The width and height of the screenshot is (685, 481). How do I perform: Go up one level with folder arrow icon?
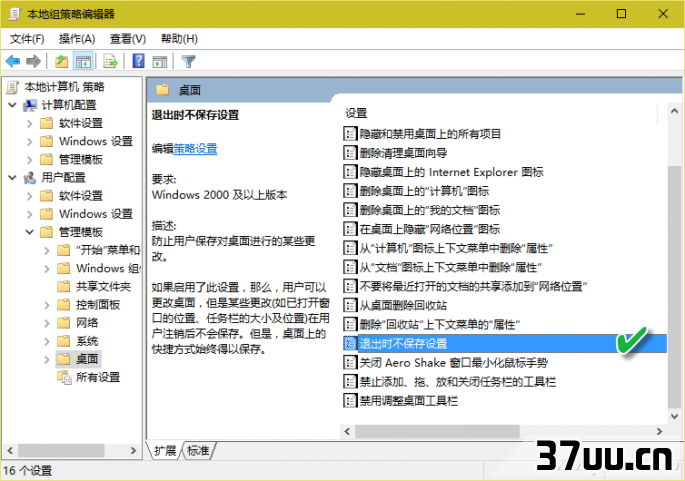pyautogui.click(x=61, y=61)
